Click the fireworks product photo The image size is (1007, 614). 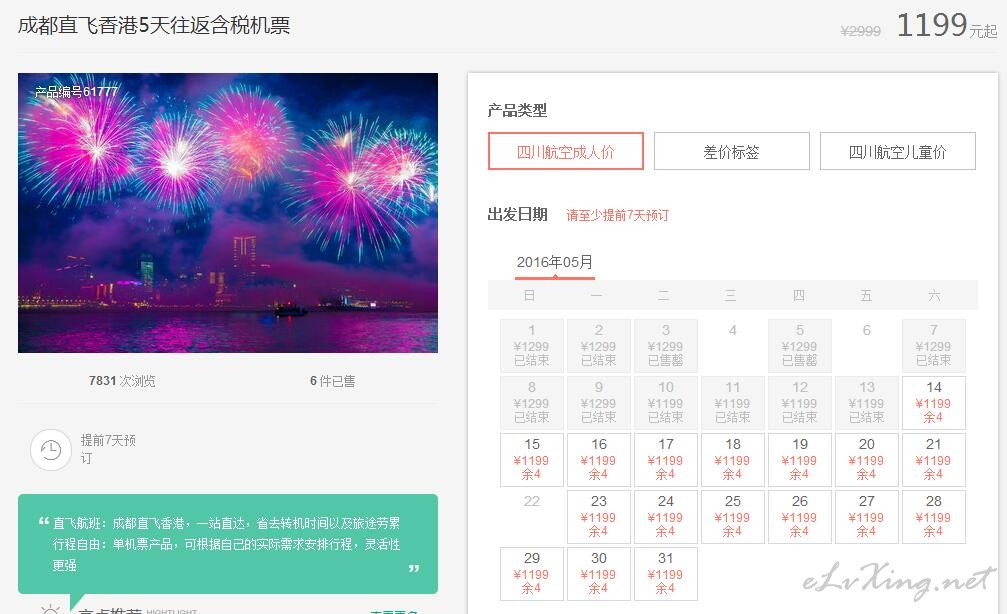point(228,213)
